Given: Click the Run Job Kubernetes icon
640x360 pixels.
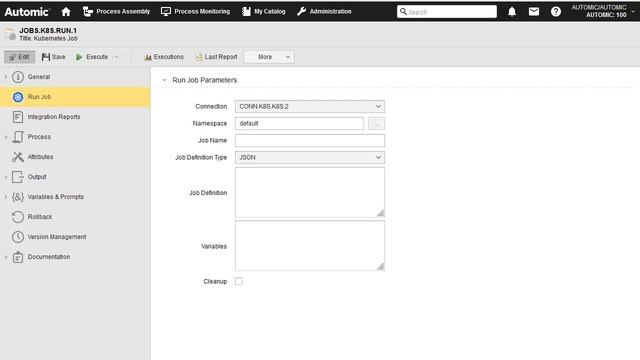Looking at the screenshot, I should [x=18, y=97].
